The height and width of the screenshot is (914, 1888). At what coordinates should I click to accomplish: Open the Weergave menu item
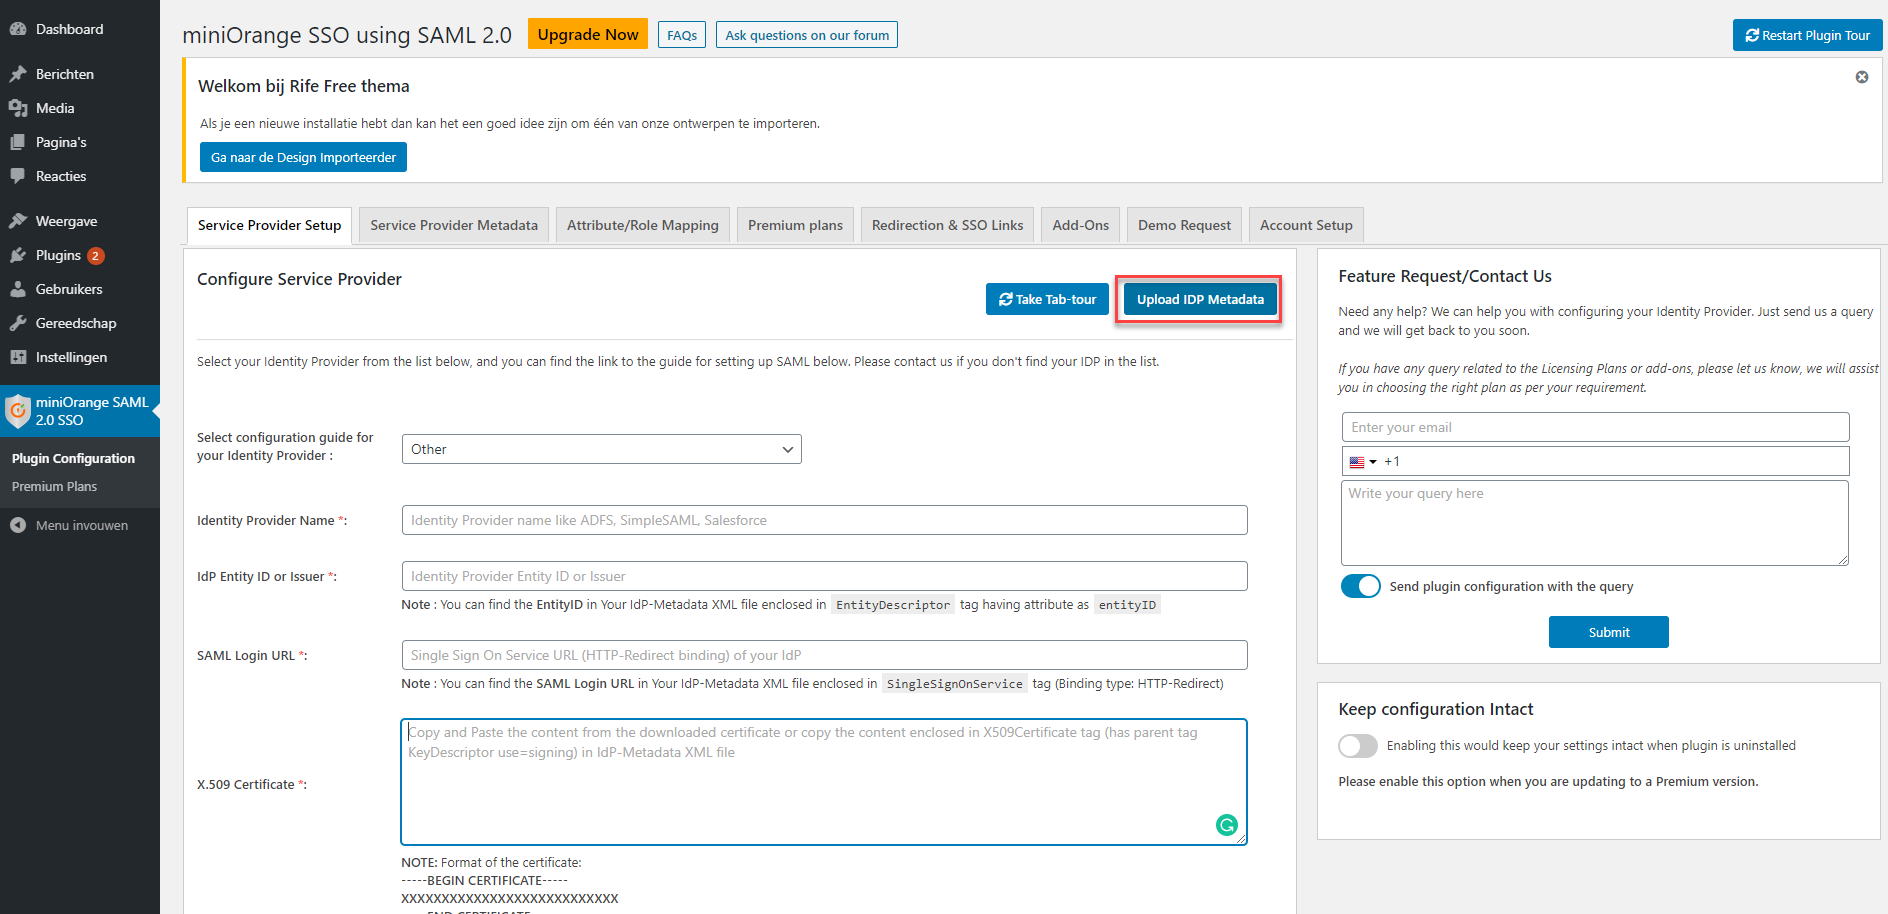(x=80, y=221)
